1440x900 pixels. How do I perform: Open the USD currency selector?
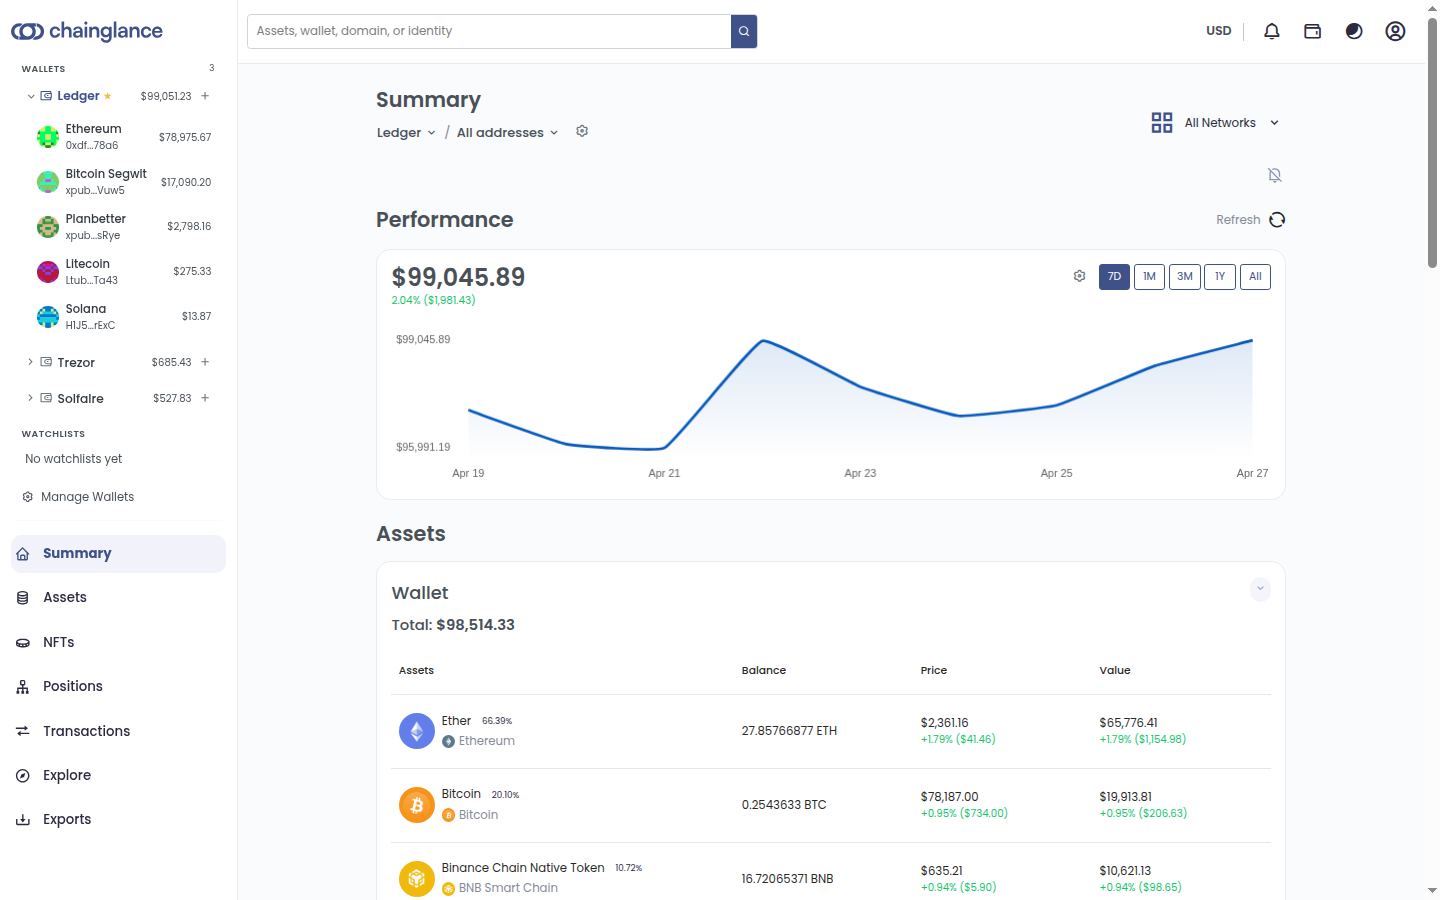tap(1218, 31)
